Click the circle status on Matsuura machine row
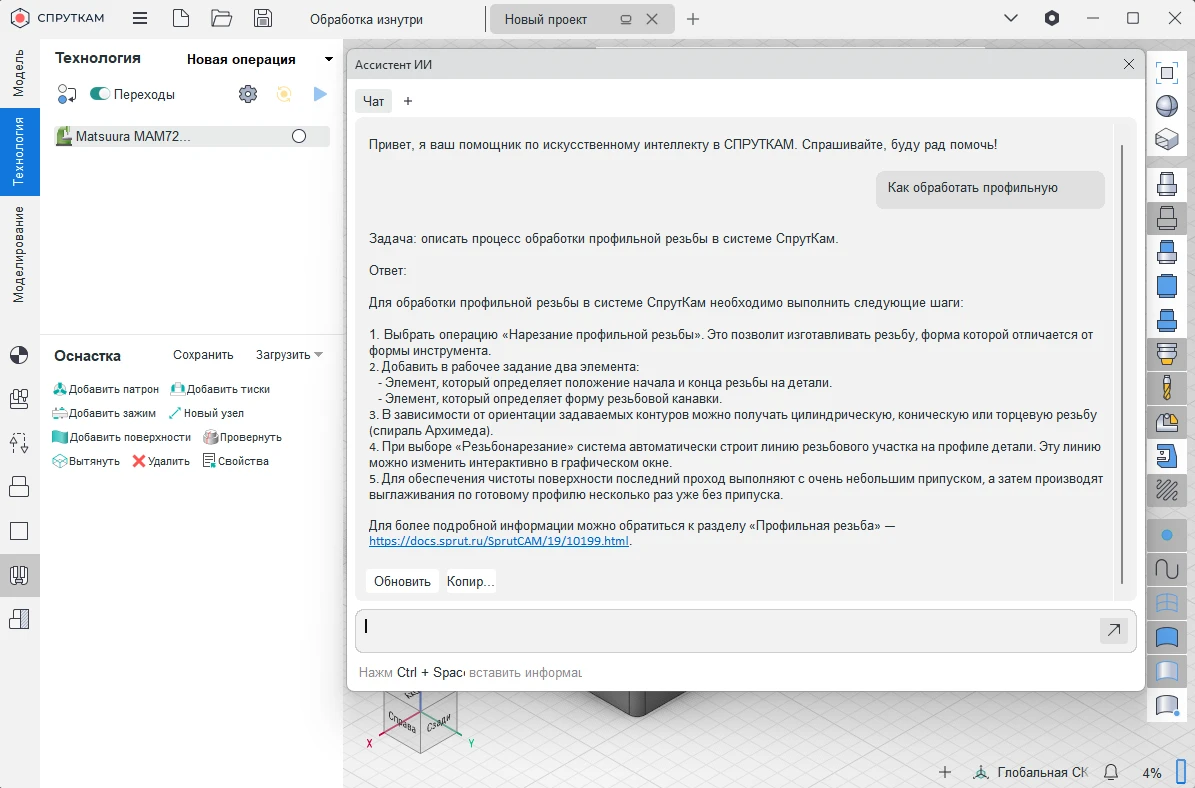This screenshot has height=788, width=1195. click(x=298, y=137)
